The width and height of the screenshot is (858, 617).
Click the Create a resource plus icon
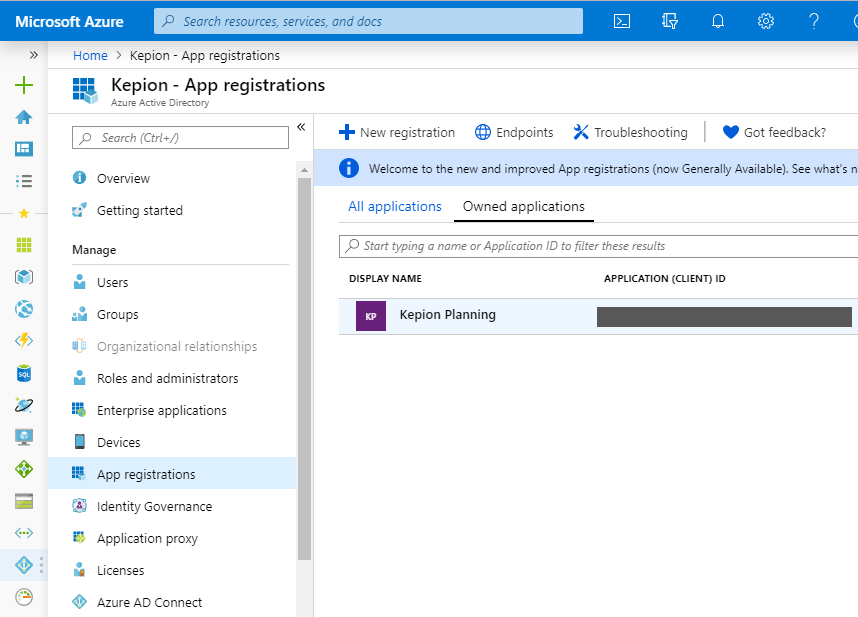(x=22, y=85)
